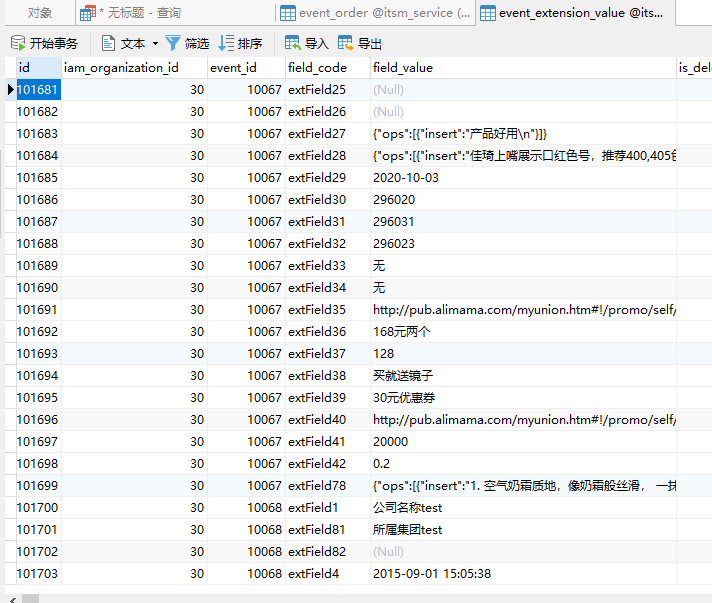The width and height of the screenshot is (712, 603).
Task: Select the 30元优惠券 cell
Action: (x=523, y=398)
